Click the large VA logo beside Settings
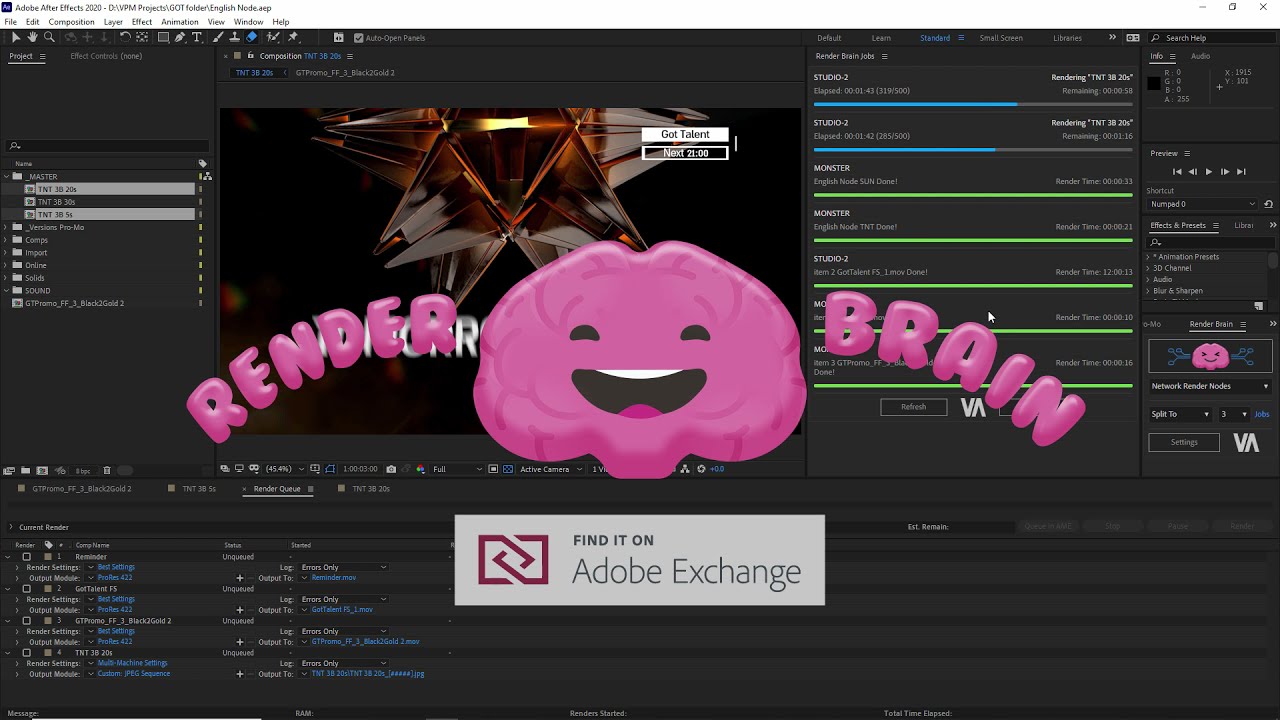The image size is (1280, 720). coord(1246,443)
